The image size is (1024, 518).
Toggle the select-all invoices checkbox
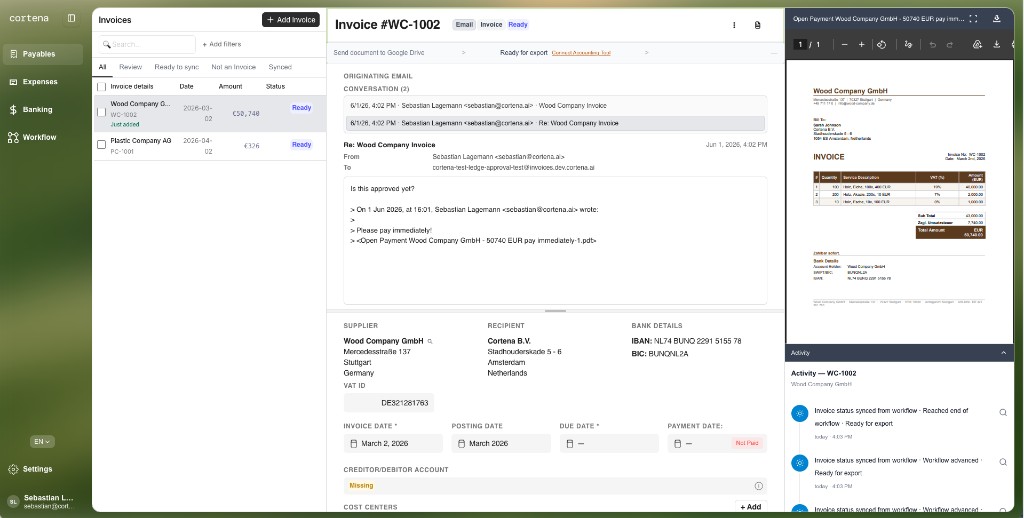101,87
